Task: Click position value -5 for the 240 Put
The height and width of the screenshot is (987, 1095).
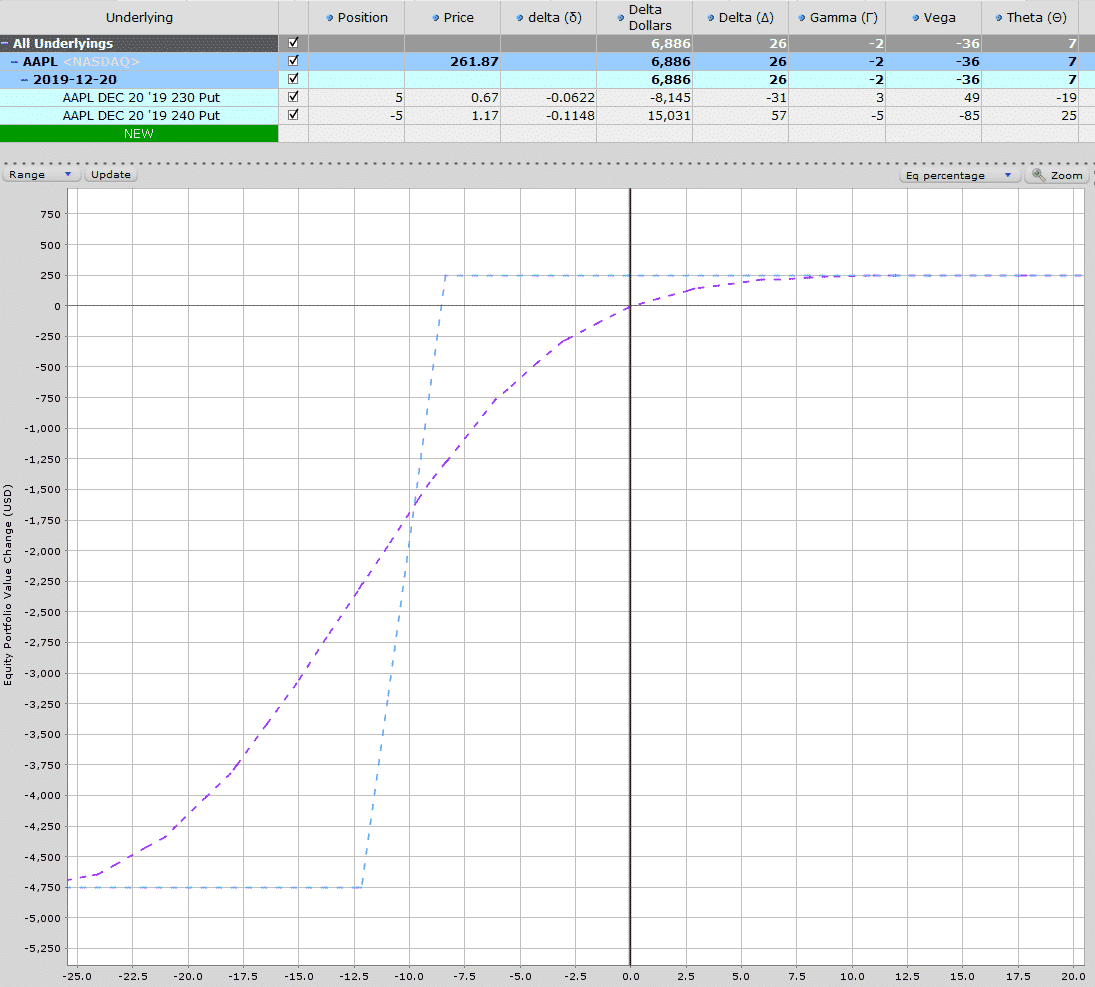Action: 396,116
